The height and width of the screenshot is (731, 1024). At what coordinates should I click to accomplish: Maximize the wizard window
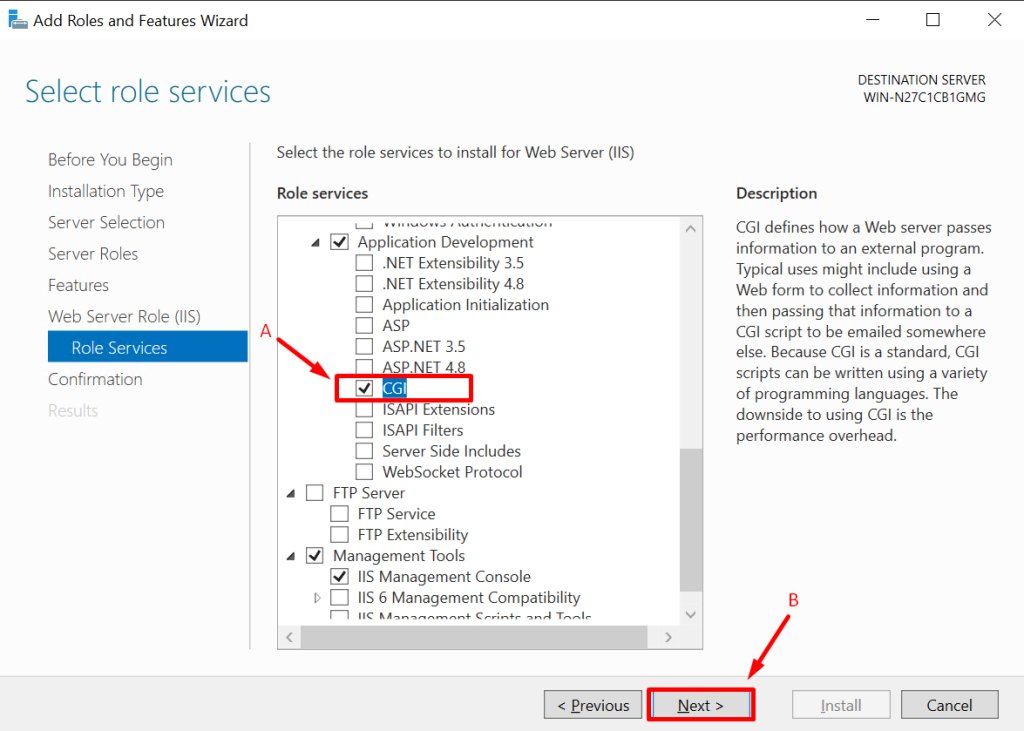point(932,20)
